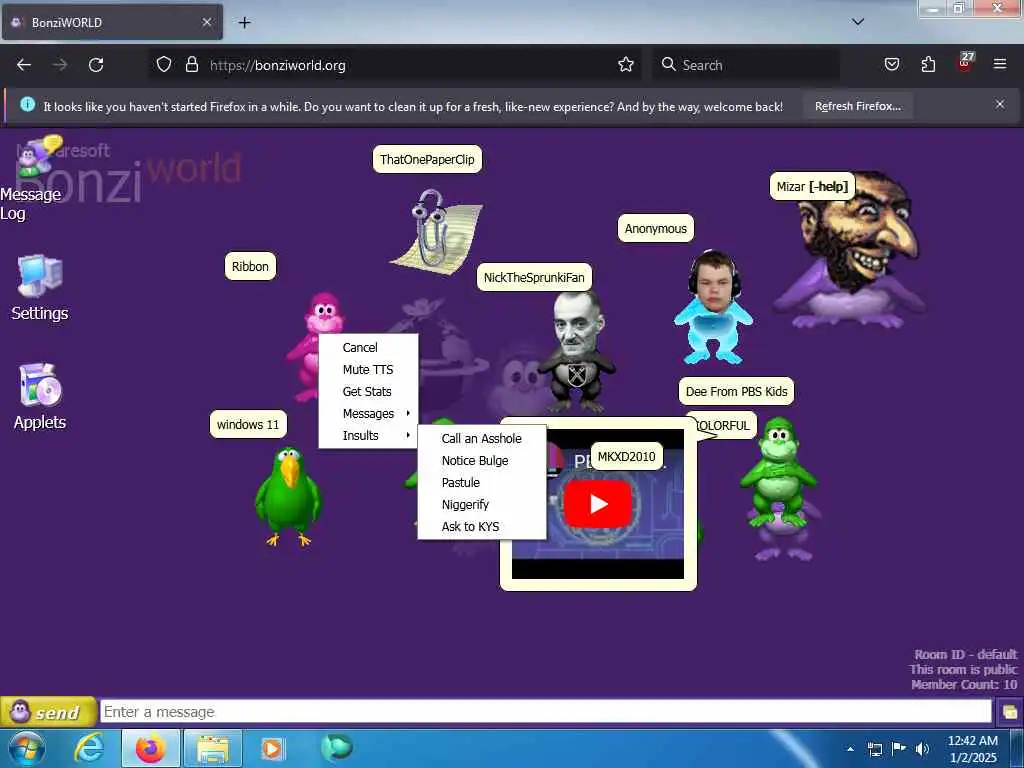Expand the Insults submenu

click(x=368, y=436)
